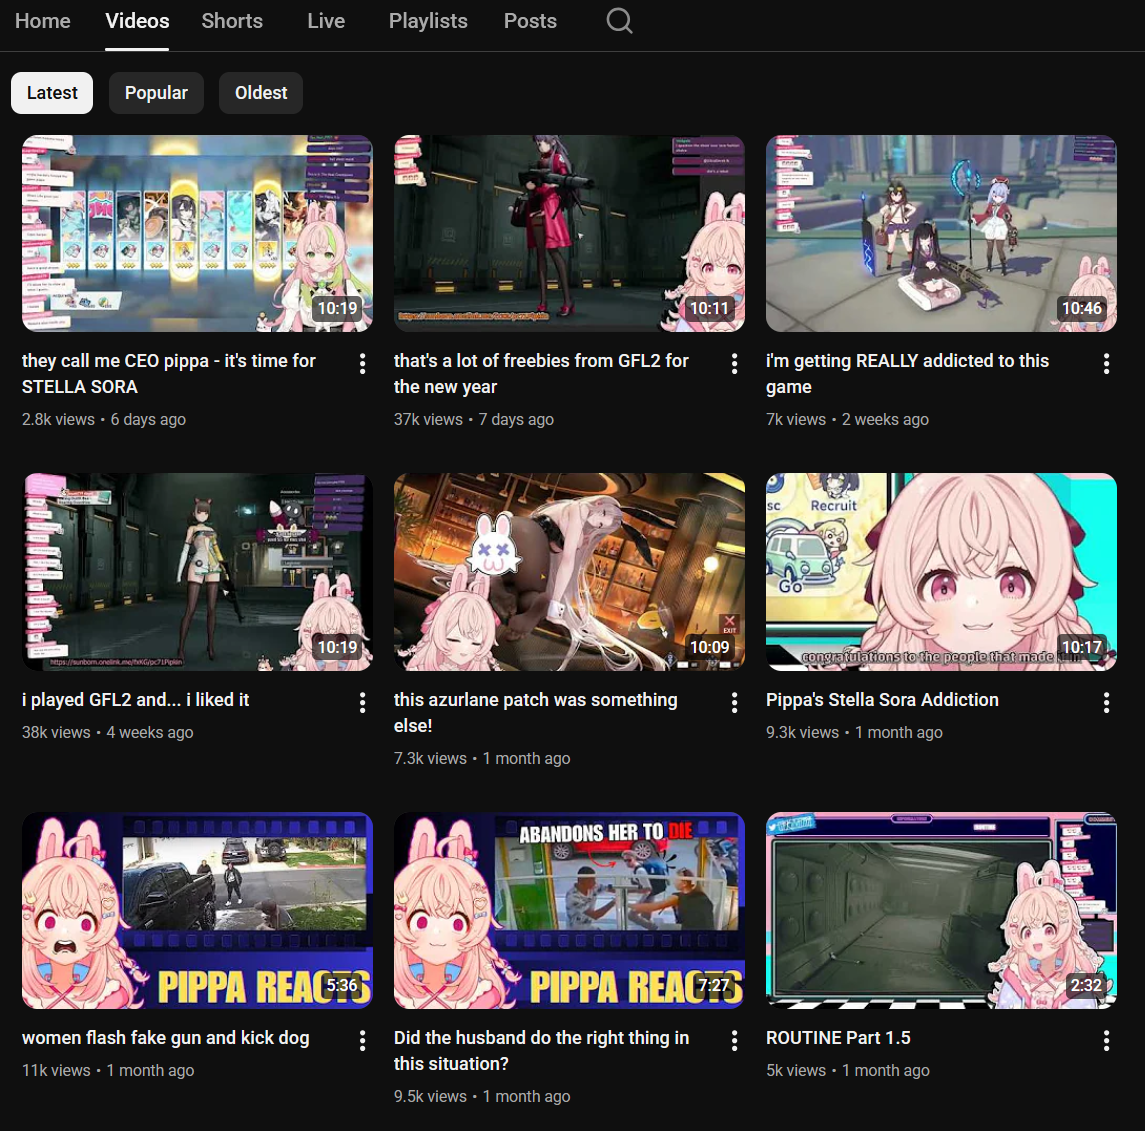Play the Stella Sora Addiction Recruit thumbnail

[941, 572]
